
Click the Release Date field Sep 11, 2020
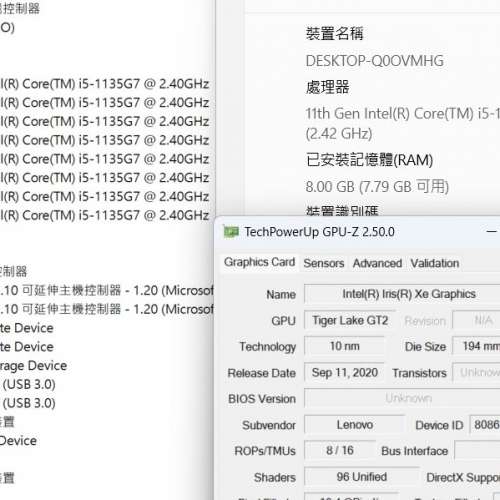tap(345, 372)
